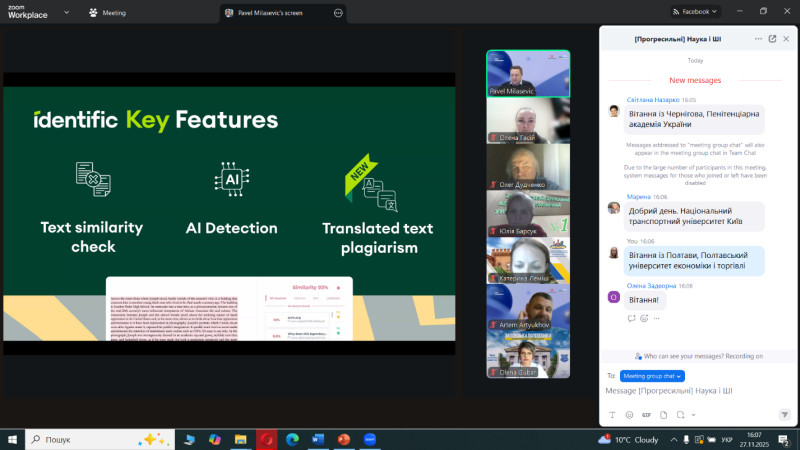This screenshot has width=800, height=450.
Task: Attach a file using the file icon
Action: click(662, 414)
